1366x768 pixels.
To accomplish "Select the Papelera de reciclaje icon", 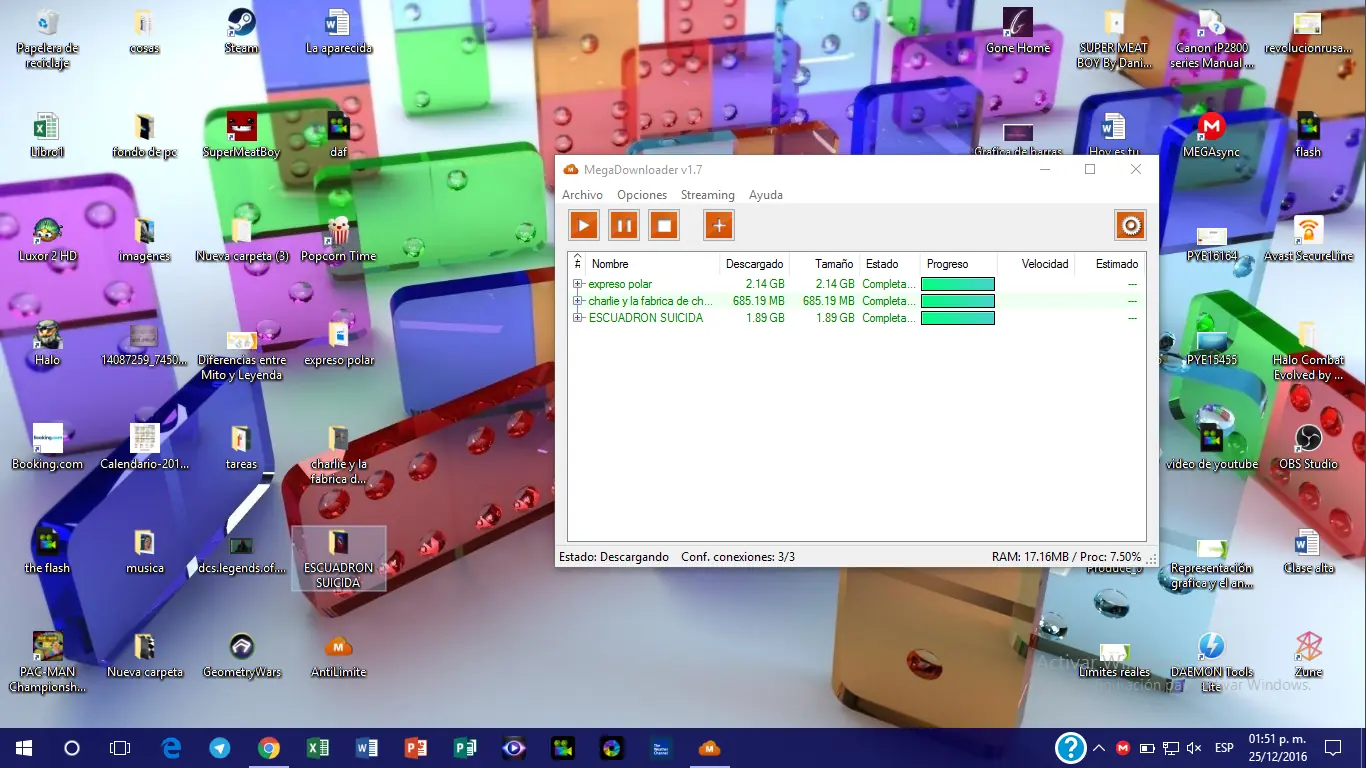I will click(47, 38).
